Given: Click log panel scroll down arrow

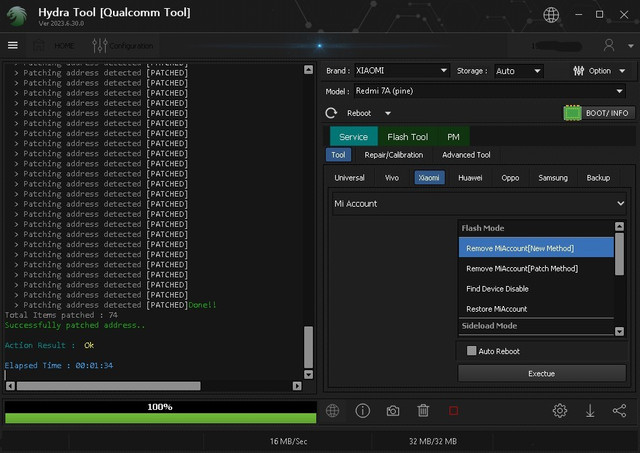Looking at the screenshot, I should (309, 374).
